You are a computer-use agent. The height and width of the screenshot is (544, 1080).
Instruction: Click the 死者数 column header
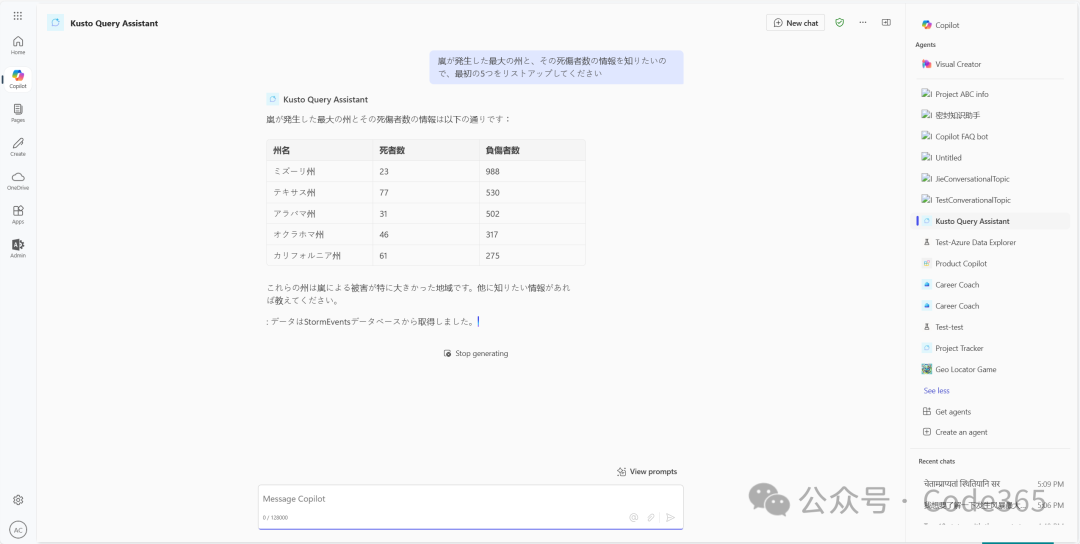point(426,150)
